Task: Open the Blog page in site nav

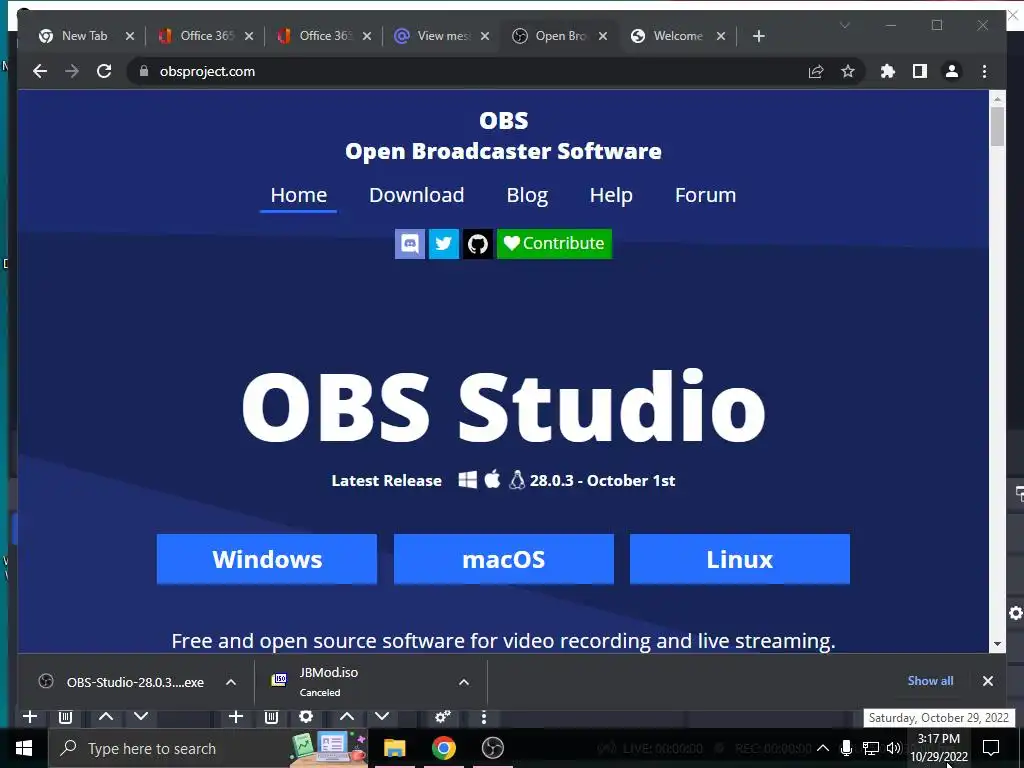Action: click(x=527, y=195)
